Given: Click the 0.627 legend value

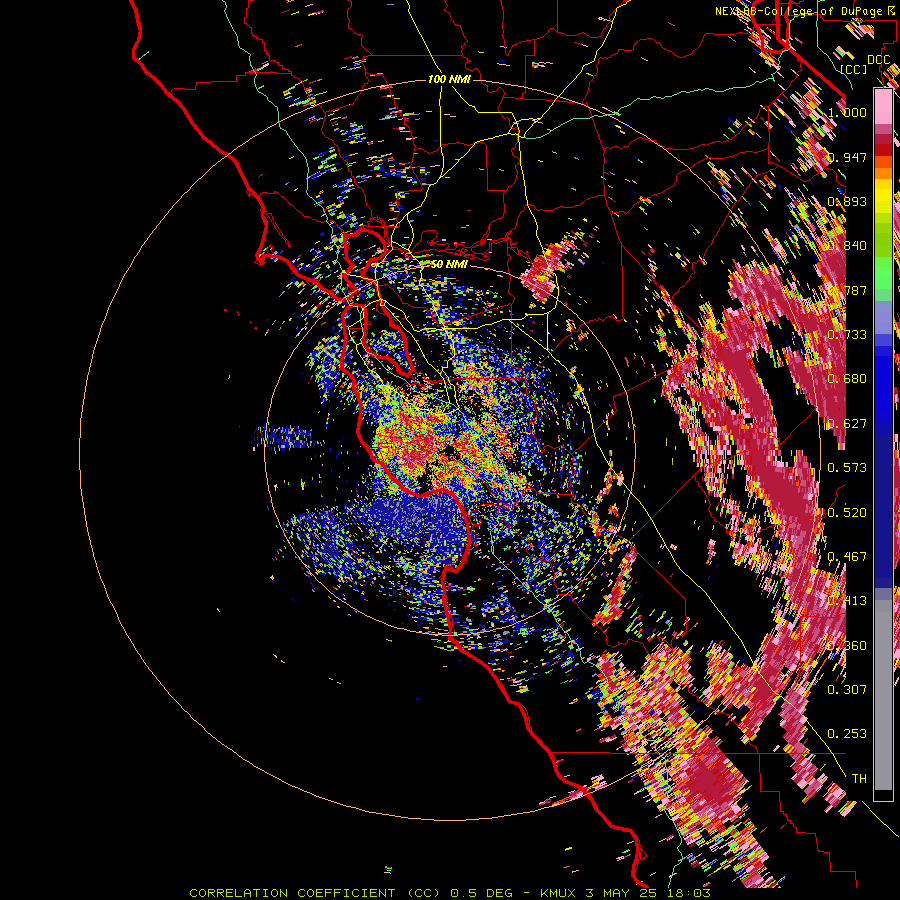Looking at the screenshot, I should (x=847, y=424).
